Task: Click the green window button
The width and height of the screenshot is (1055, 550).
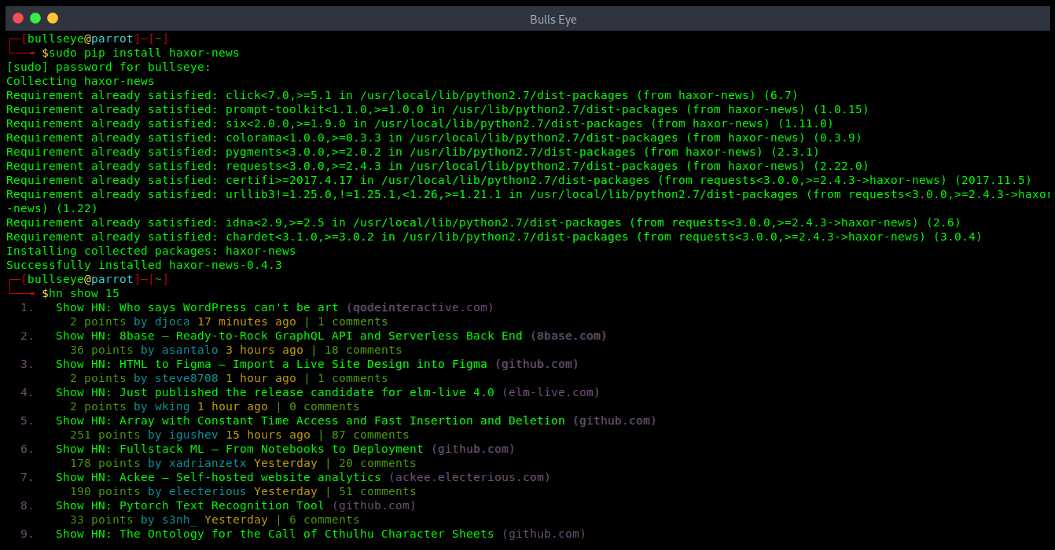Action: [36, 18]
